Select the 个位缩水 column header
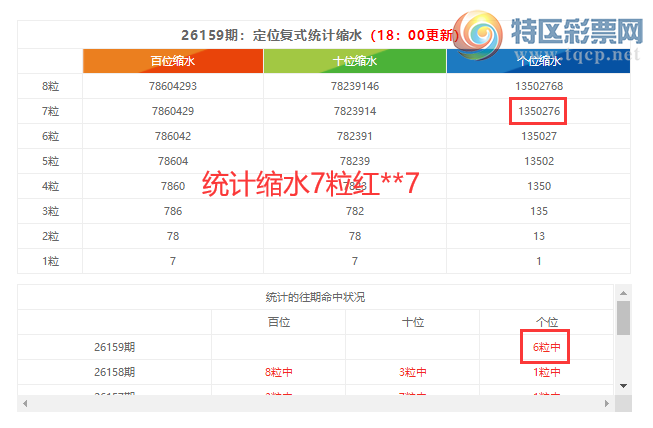 538,61
